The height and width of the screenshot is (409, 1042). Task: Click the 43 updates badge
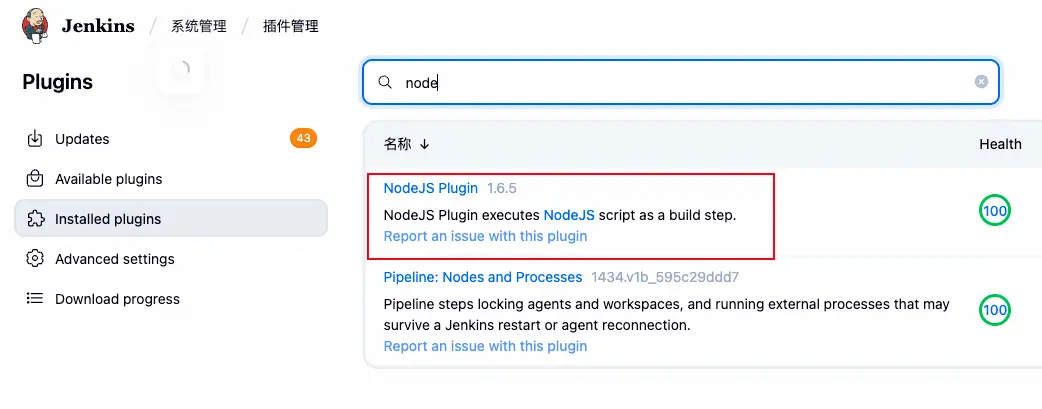[x=303, y=138]
